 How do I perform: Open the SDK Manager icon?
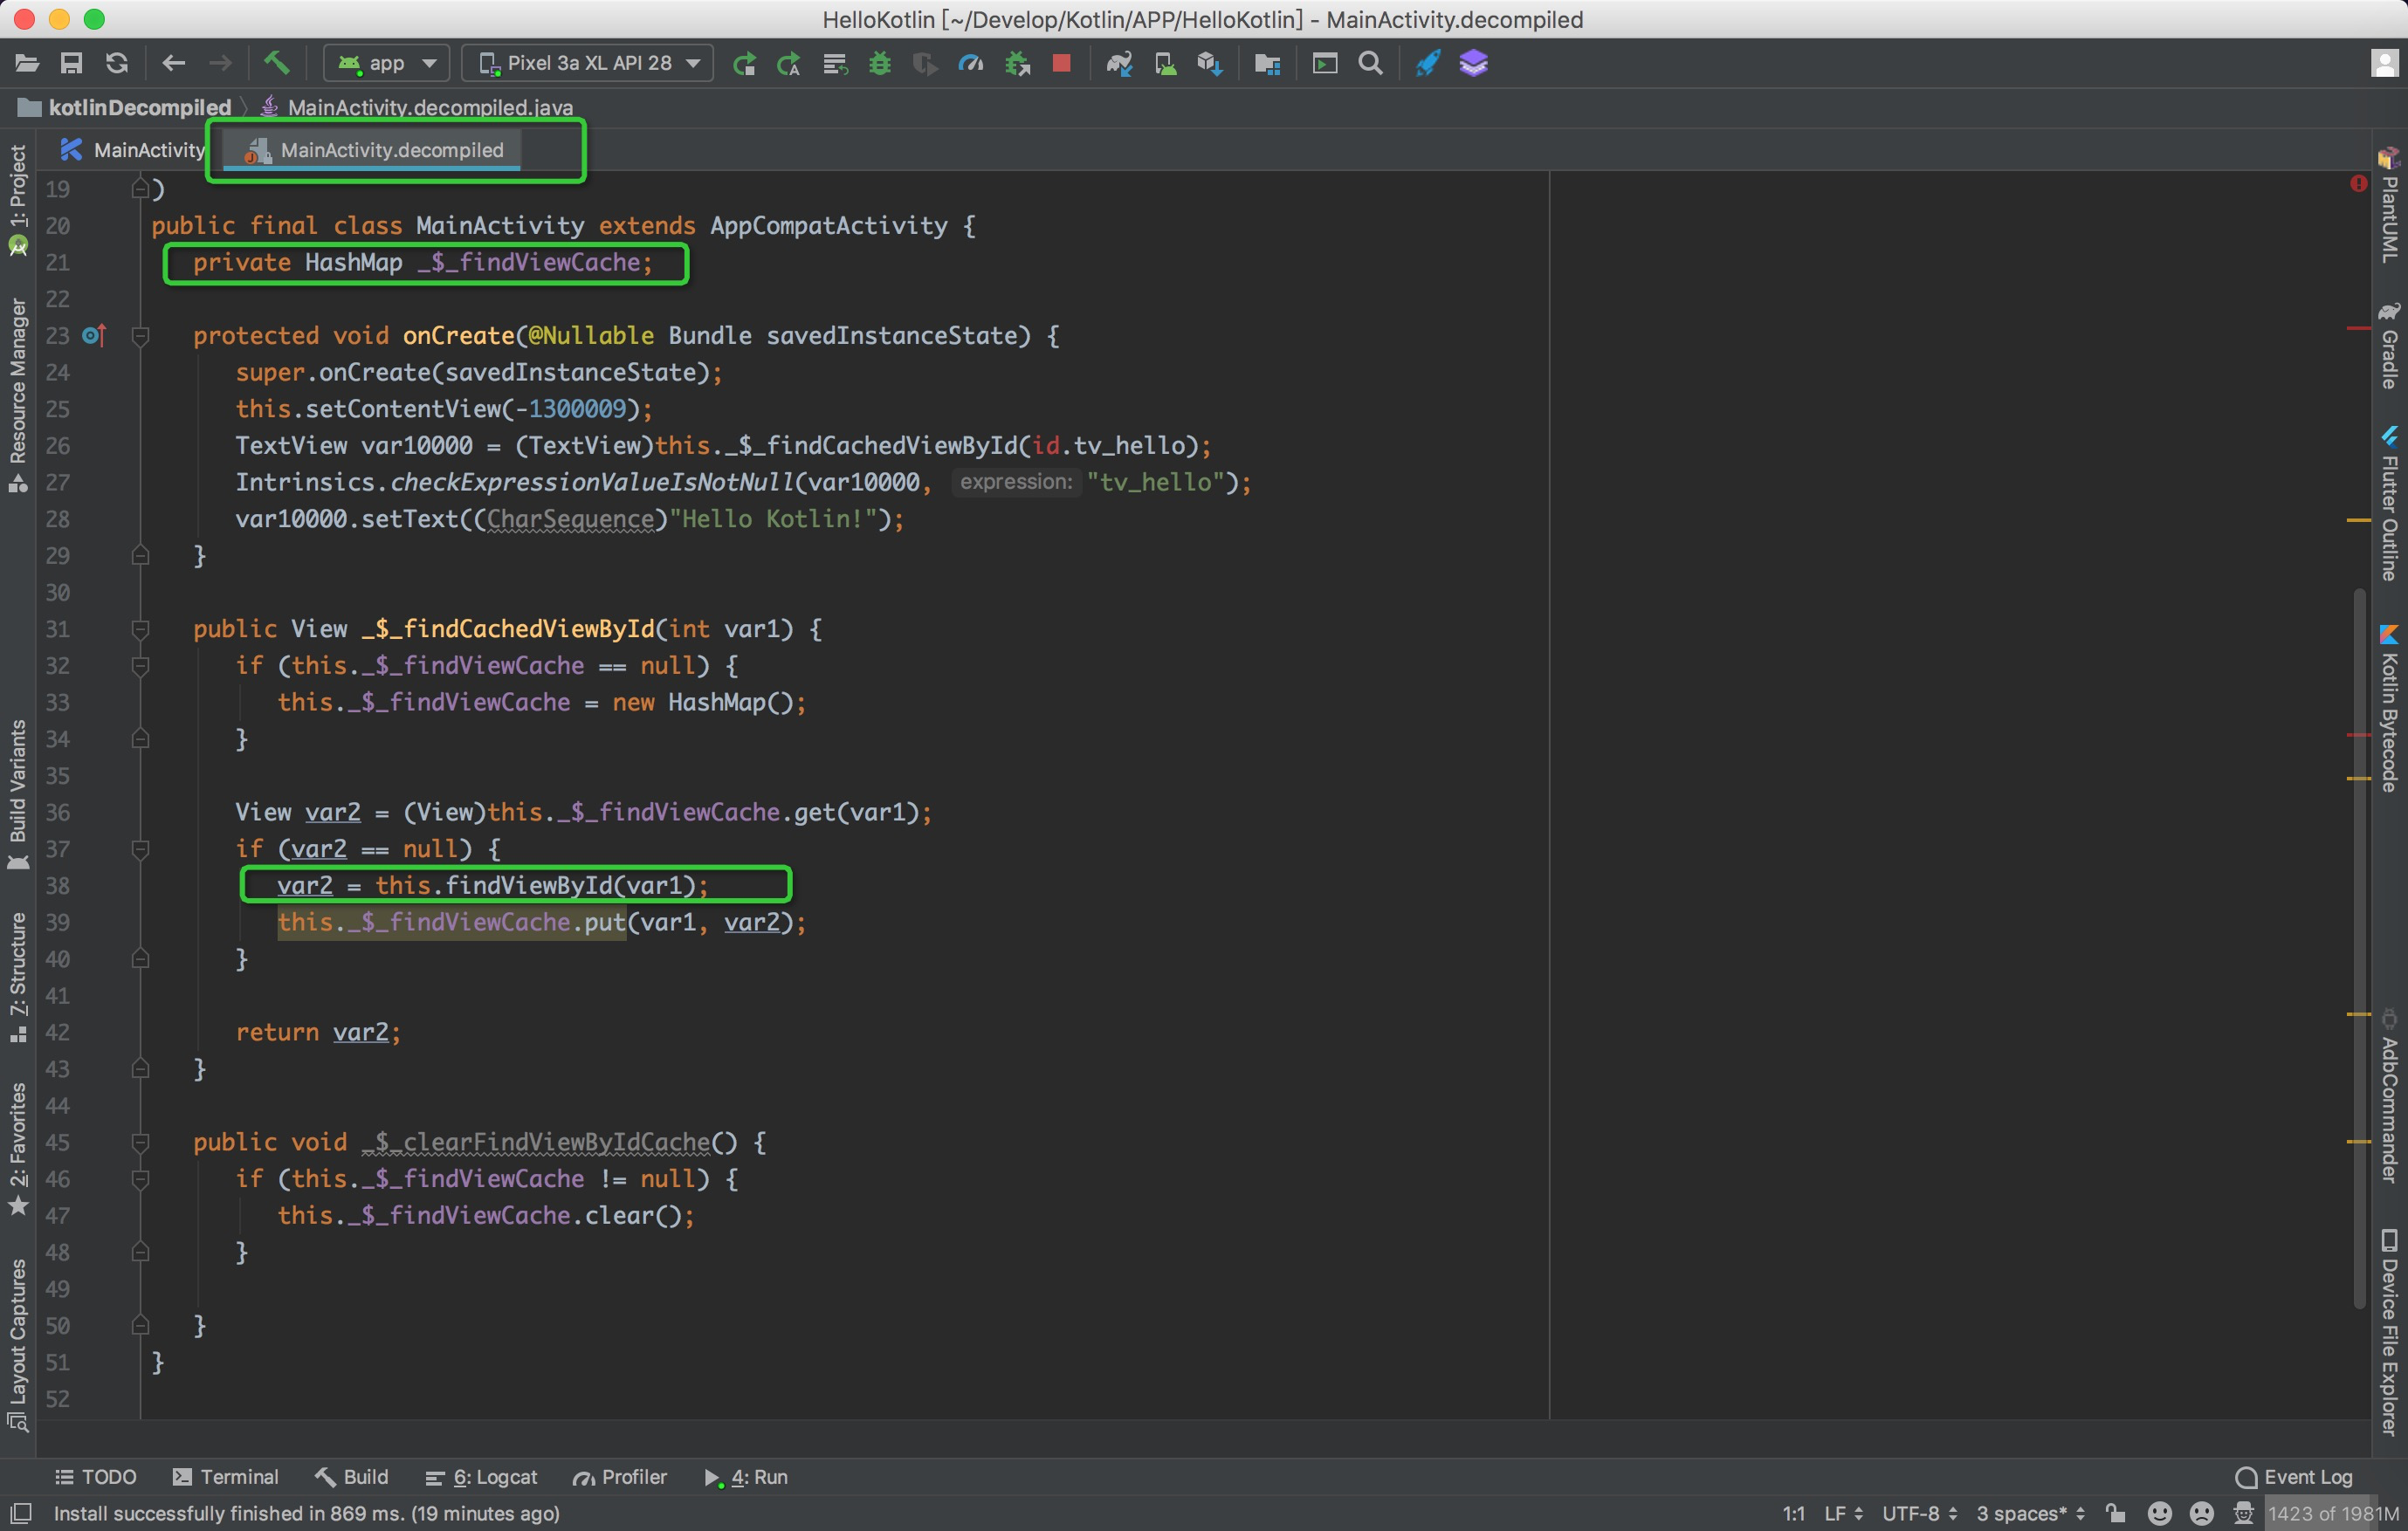pyautogui.click(x=1210, y=64)
